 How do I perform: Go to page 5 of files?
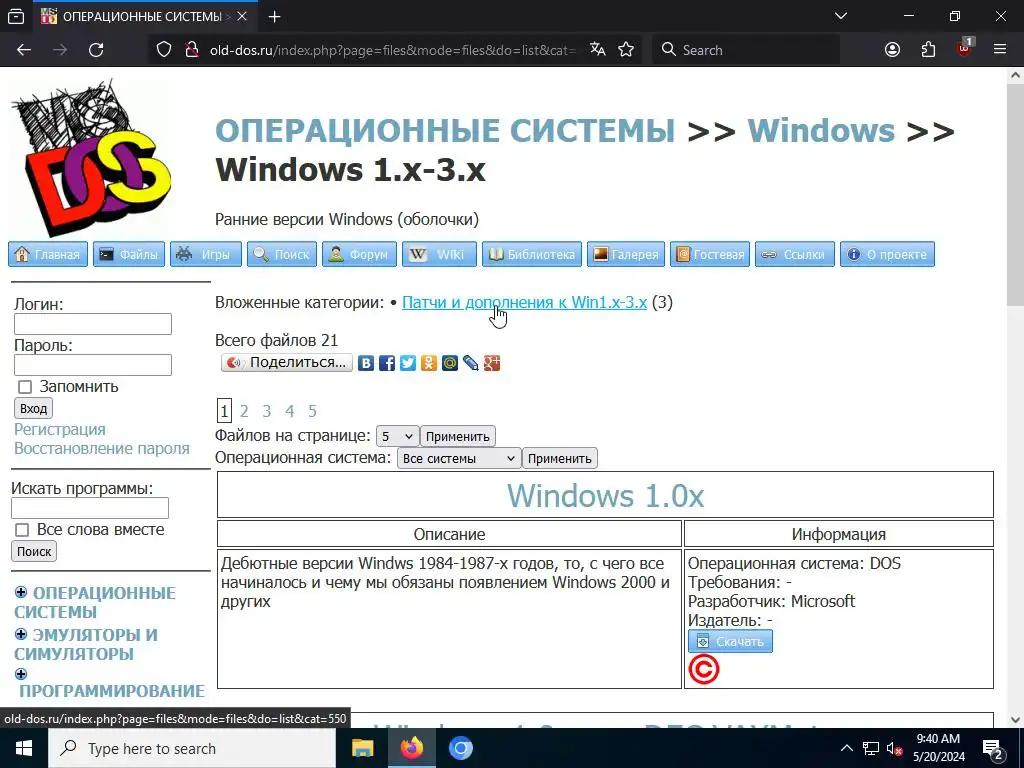[x=313, y=411]
